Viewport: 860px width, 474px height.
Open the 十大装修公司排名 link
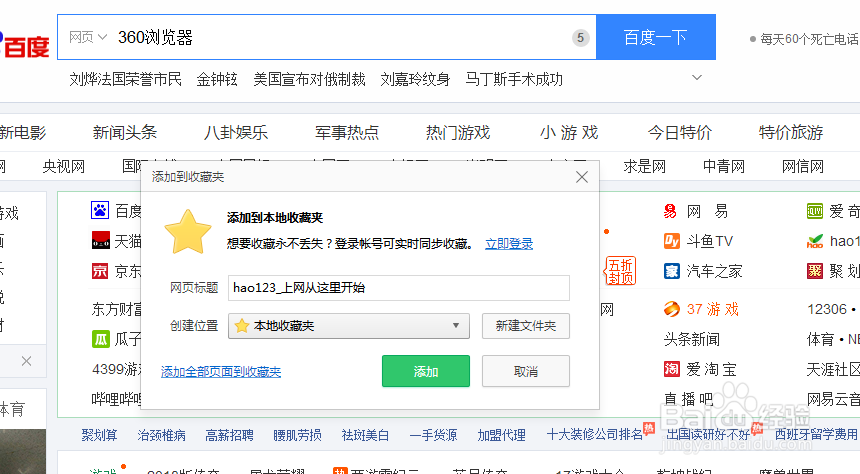click(x=595, y=434)
